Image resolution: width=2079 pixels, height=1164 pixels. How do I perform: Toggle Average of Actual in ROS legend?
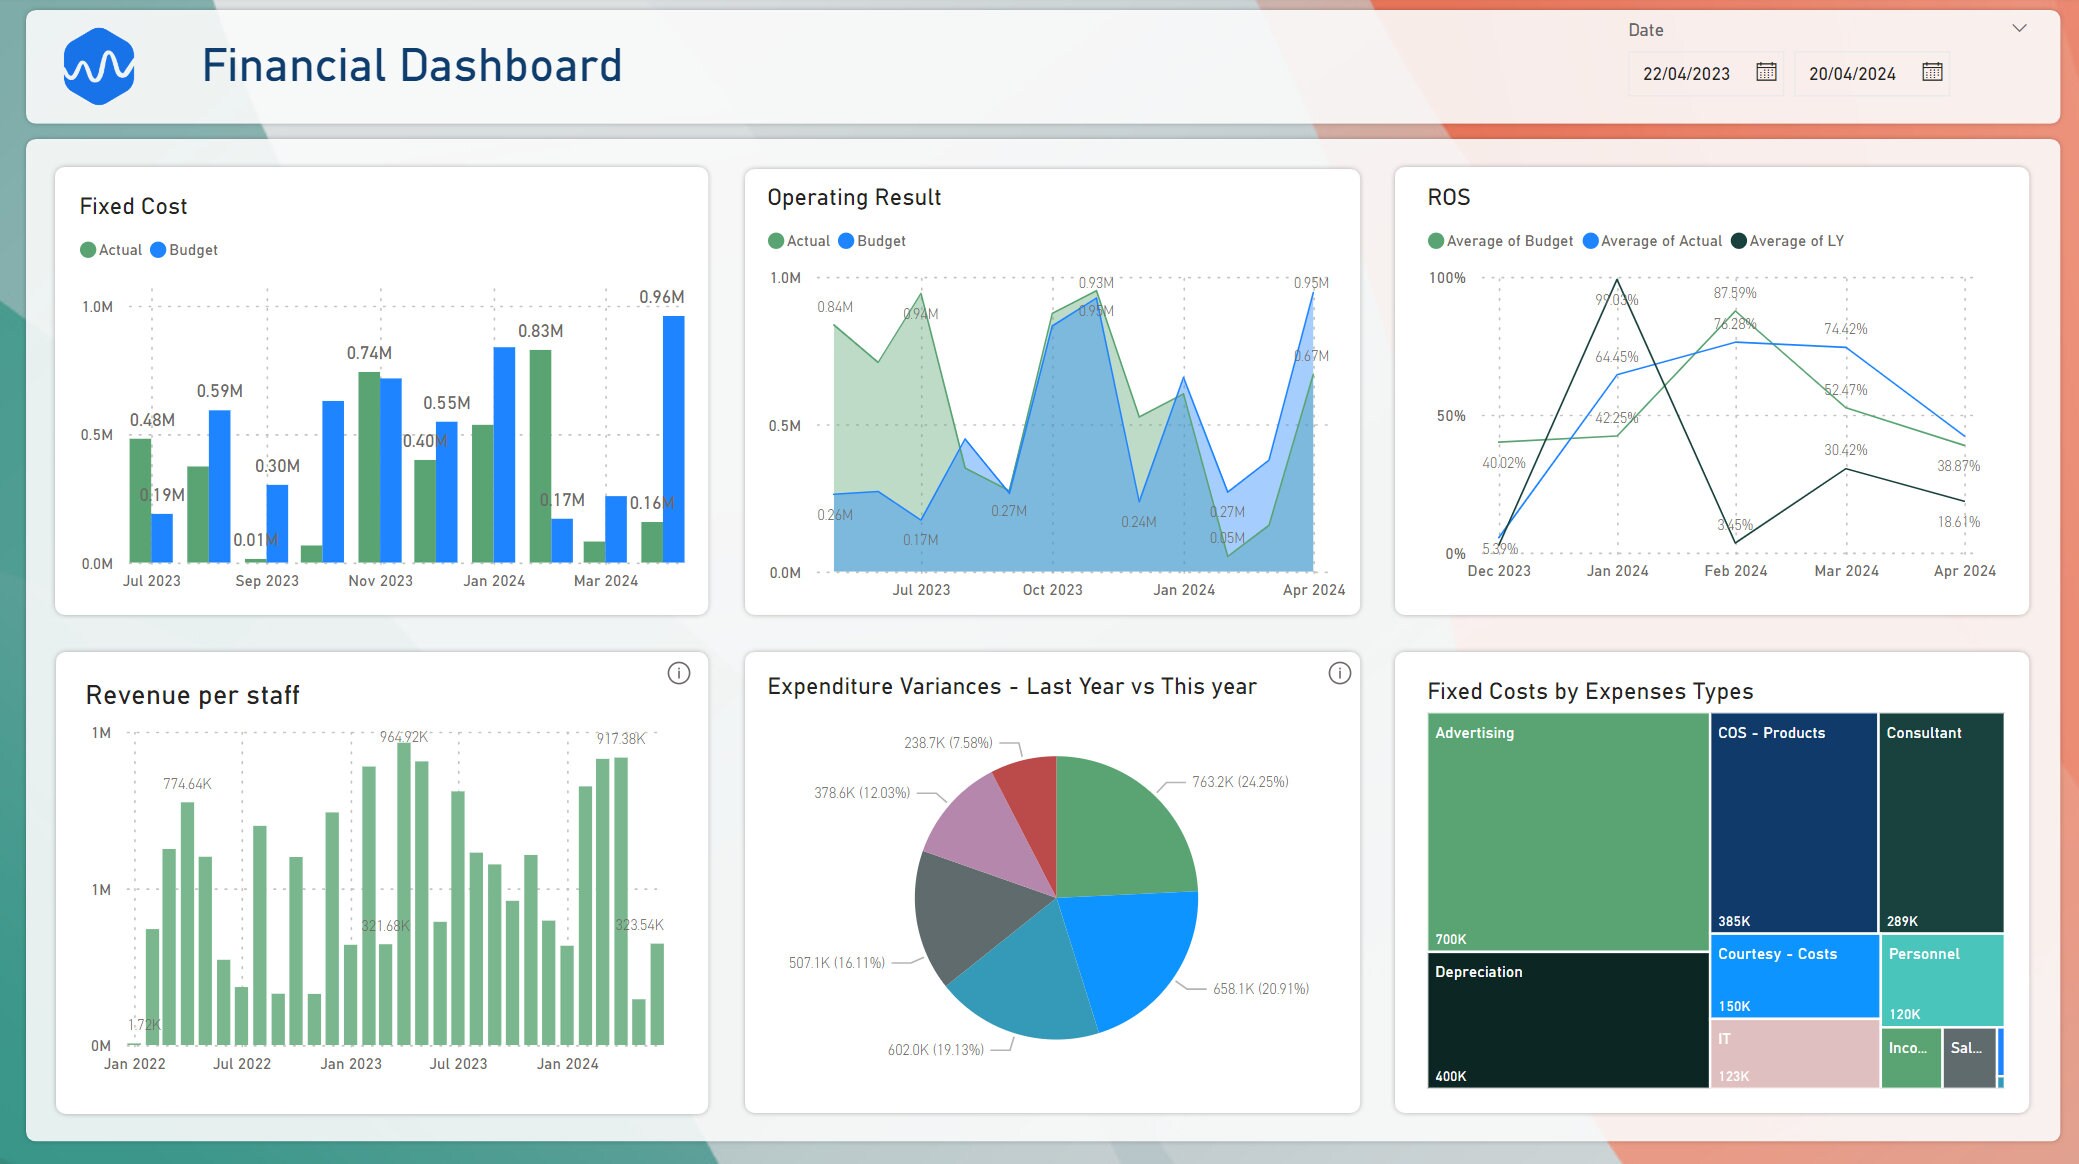click(1591, 240)
